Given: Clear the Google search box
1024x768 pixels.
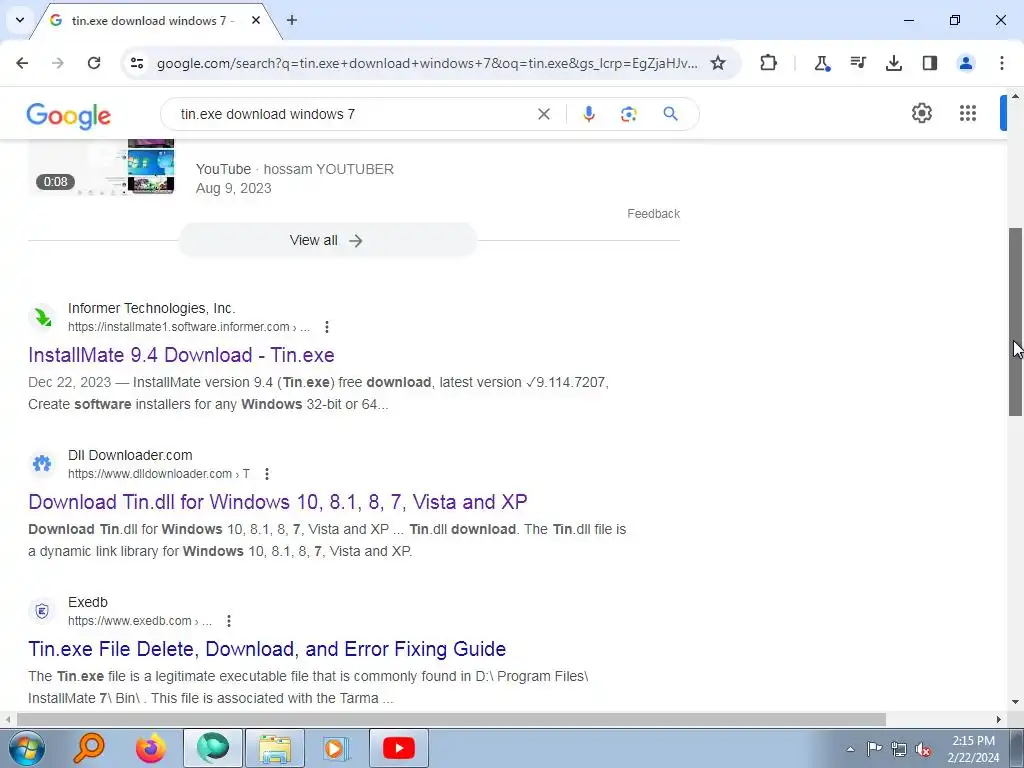Looking at the screenshot, I should [x=543, y=114].
